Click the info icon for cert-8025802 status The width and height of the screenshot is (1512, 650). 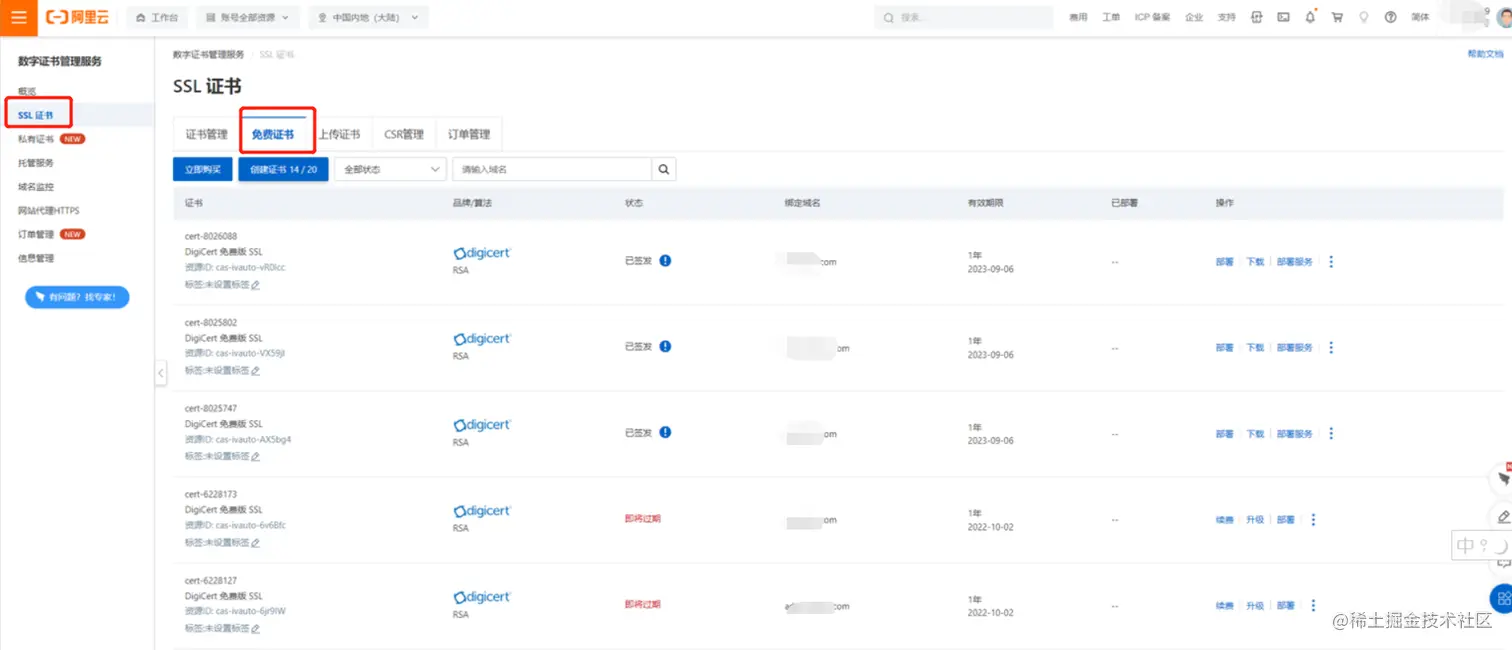click(x=665, y=346)
